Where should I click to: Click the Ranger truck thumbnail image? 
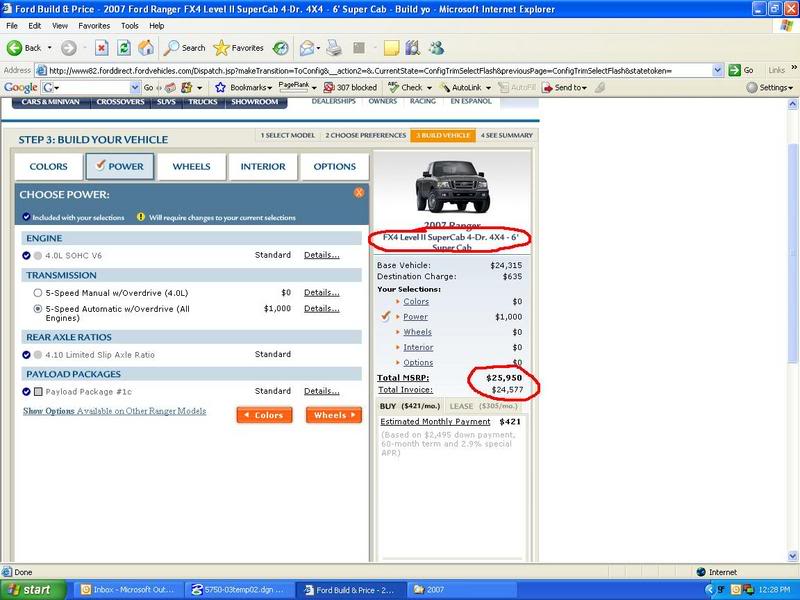453,186
